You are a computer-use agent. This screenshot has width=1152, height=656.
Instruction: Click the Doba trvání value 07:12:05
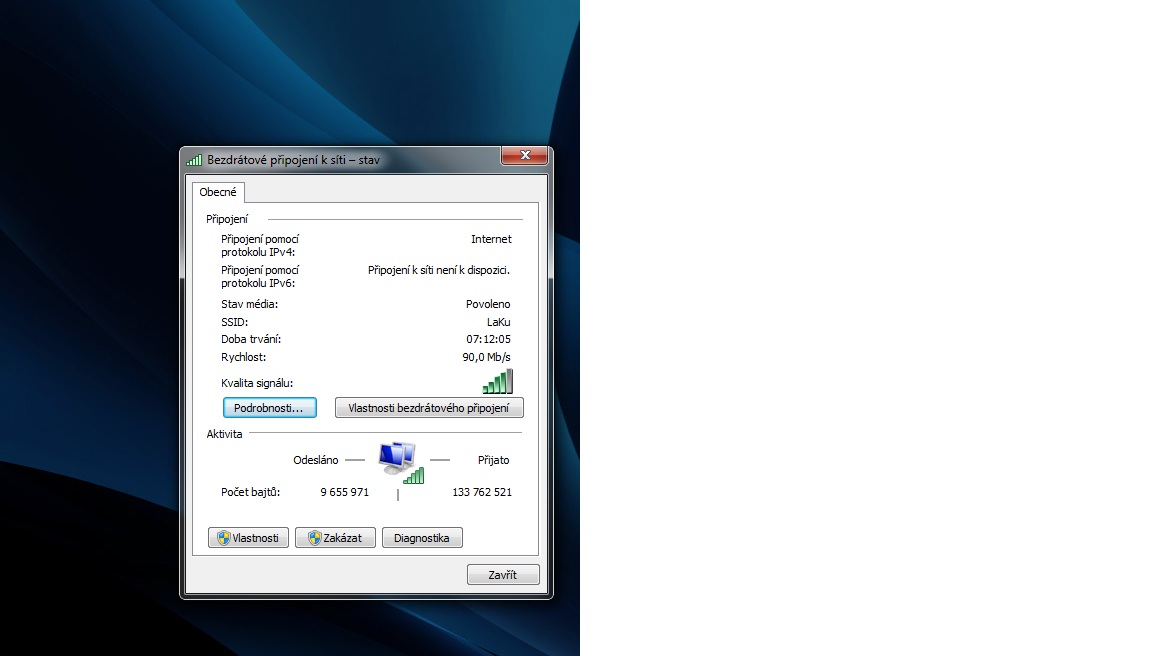[x=488, y=339]
